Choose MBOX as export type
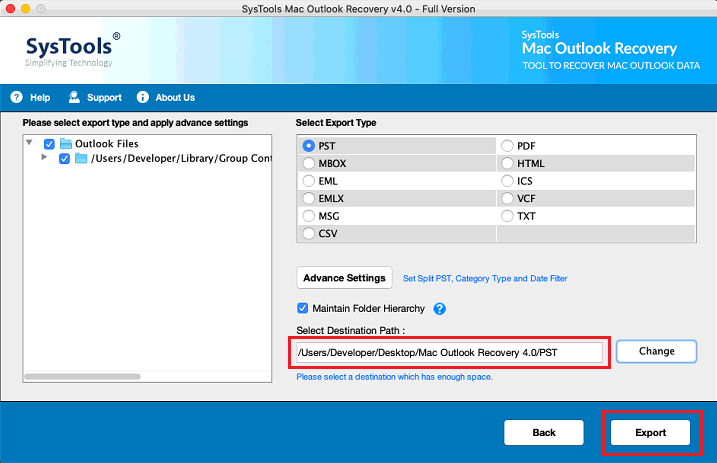This screenshot has height=463, width=717. [x=308, y=163]
